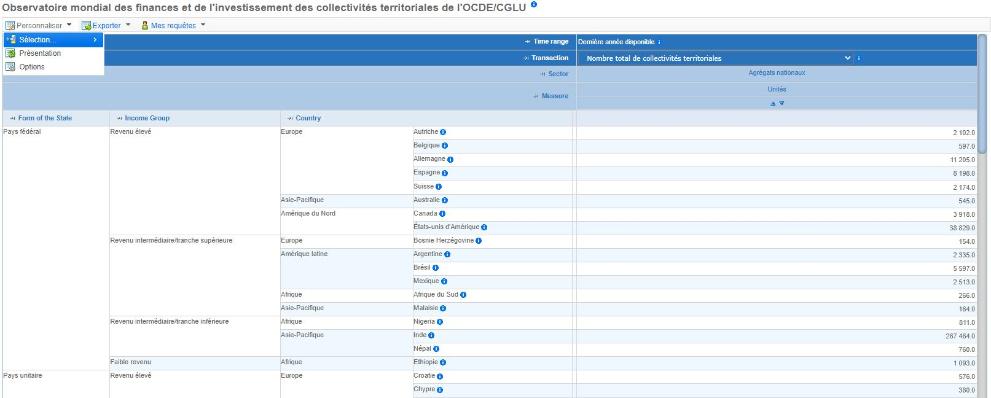Image resolution: width=991 pixels, height=398 pixels.
Task: Open info icon next to Brésil
Action: point(435,268)
